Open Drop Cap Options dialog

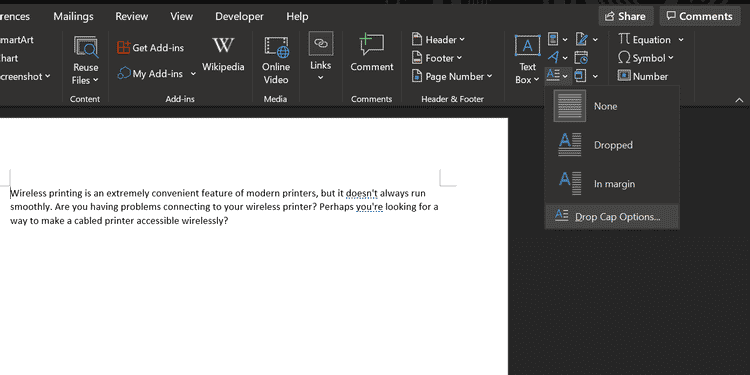(612, 217)
